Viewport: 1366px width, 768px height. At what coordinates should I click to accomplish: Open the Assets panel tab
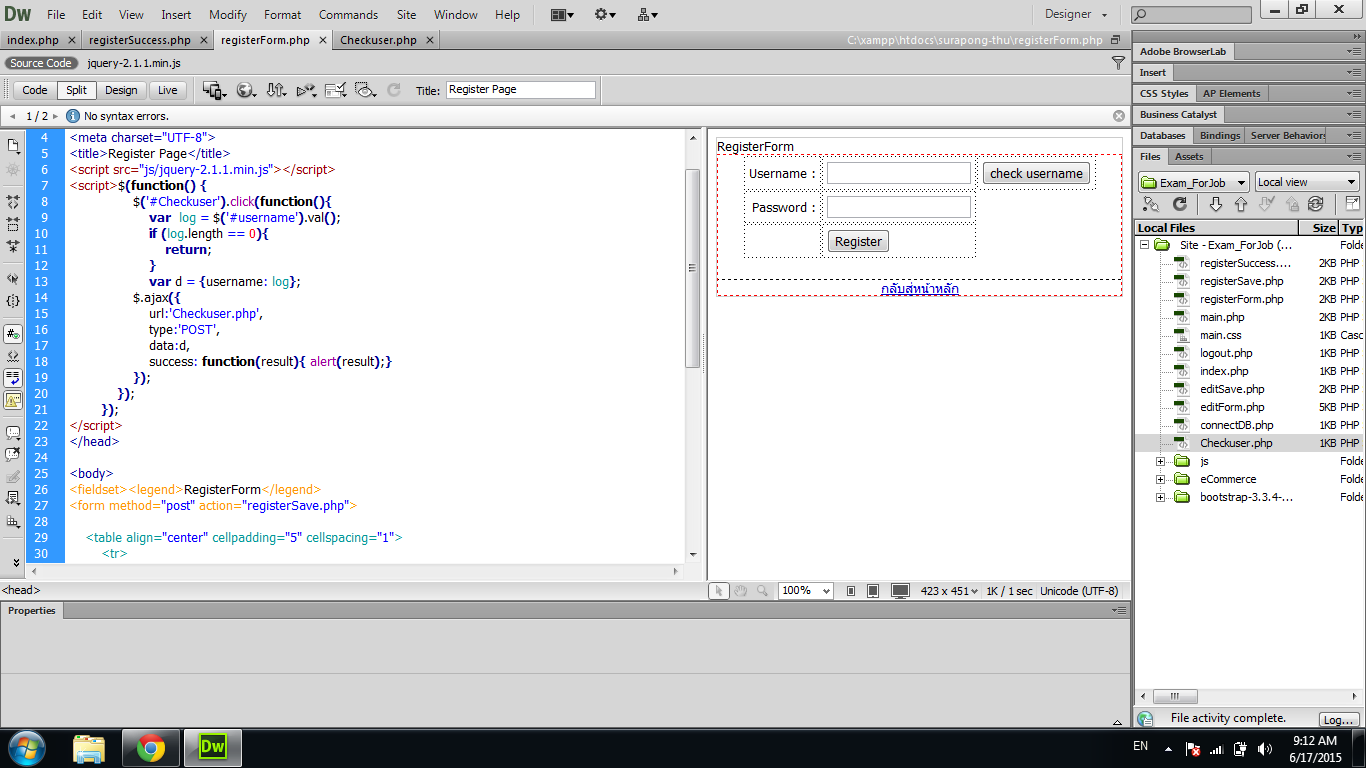[x=1189, y=156]
